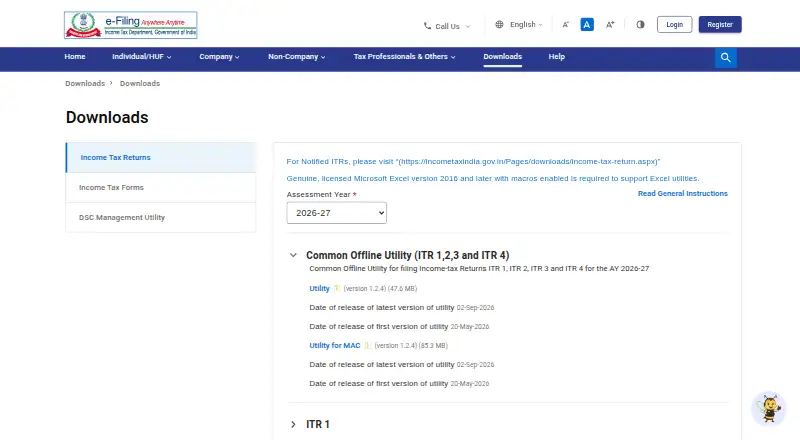Click the globe icon next to English

(x=499, y=25)
